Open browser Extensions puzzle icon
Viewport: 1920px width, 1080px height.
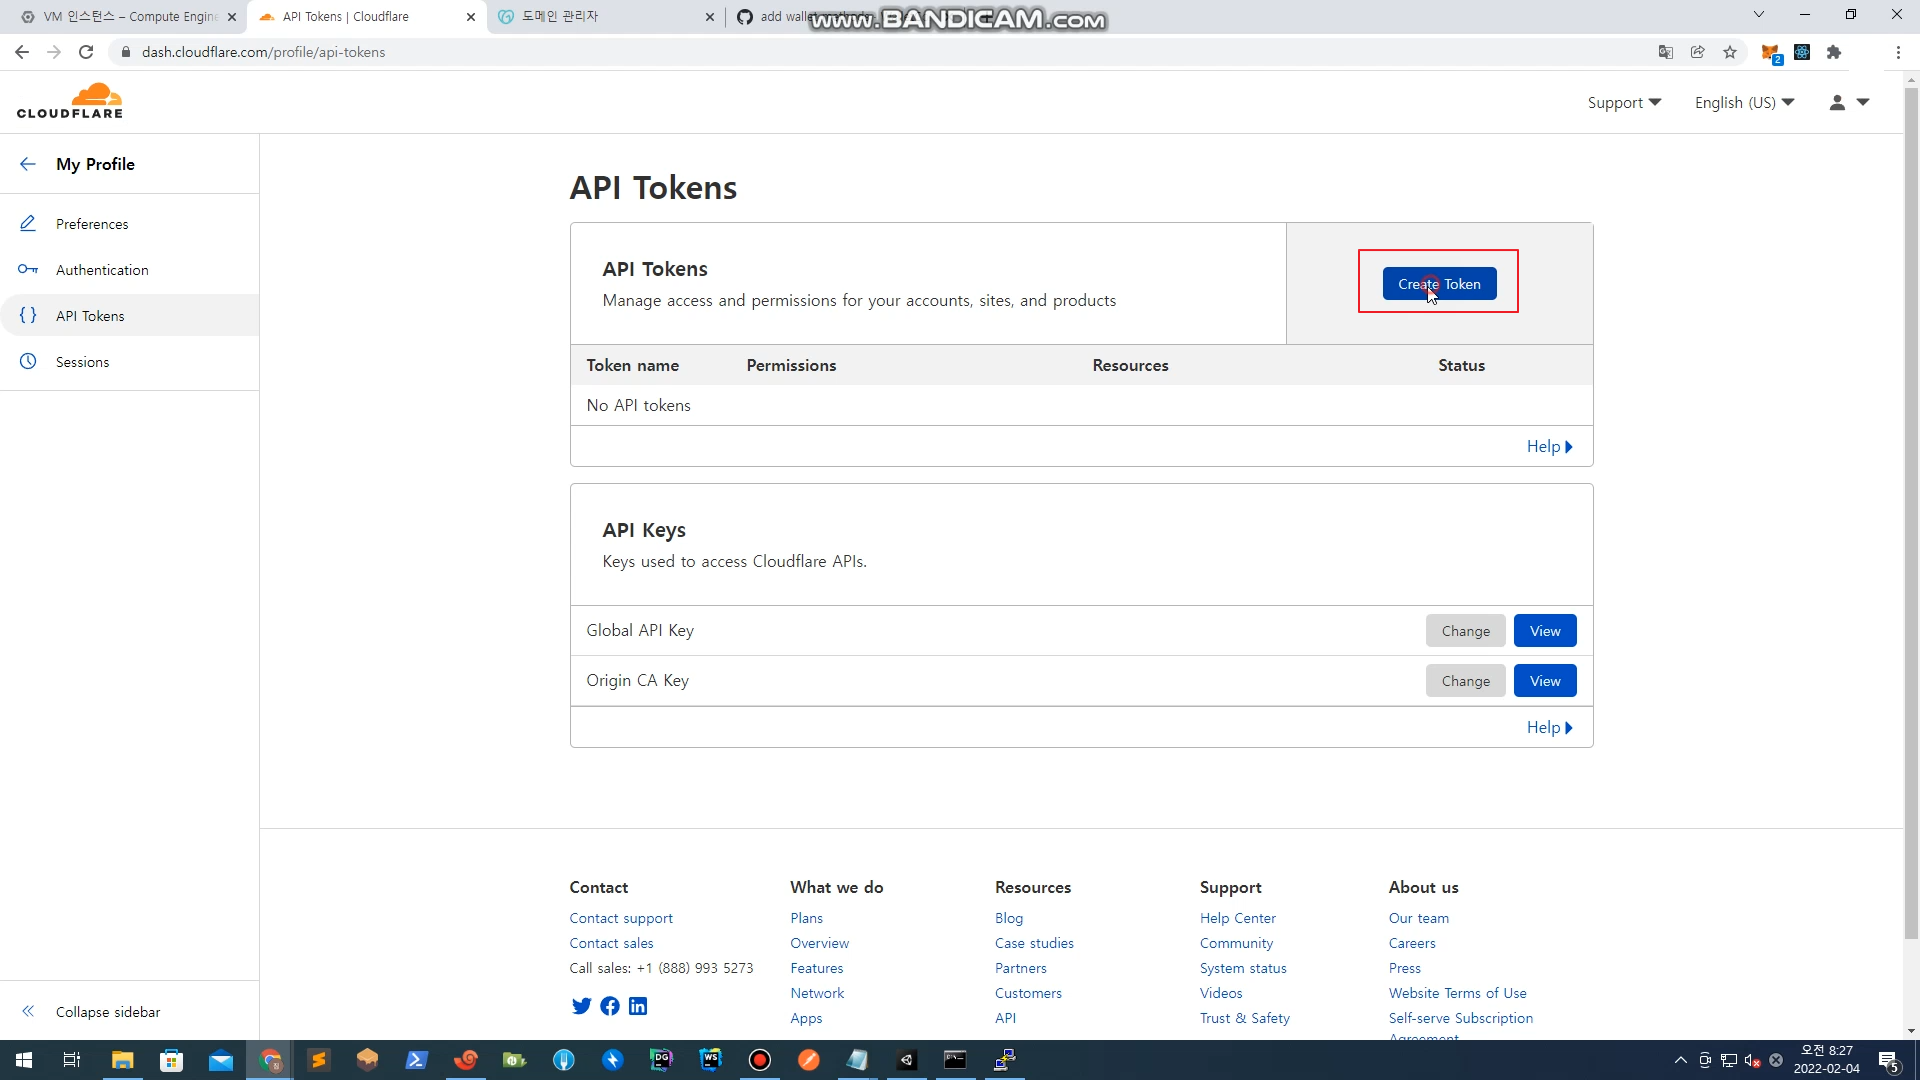coord(1834,52)
